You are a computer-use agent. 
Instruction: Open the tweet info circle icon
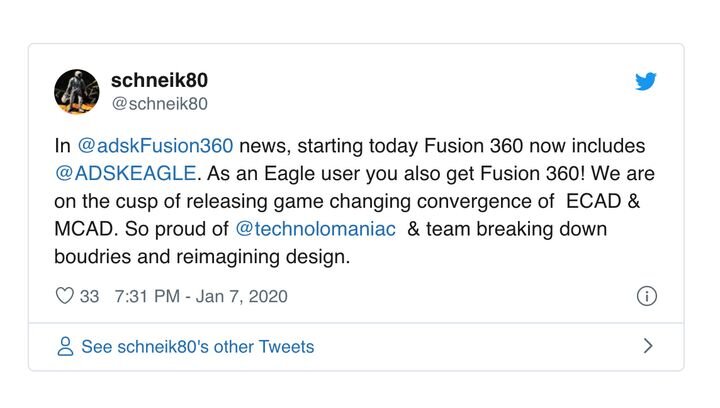pyautogui.click(x=646, y=296)
